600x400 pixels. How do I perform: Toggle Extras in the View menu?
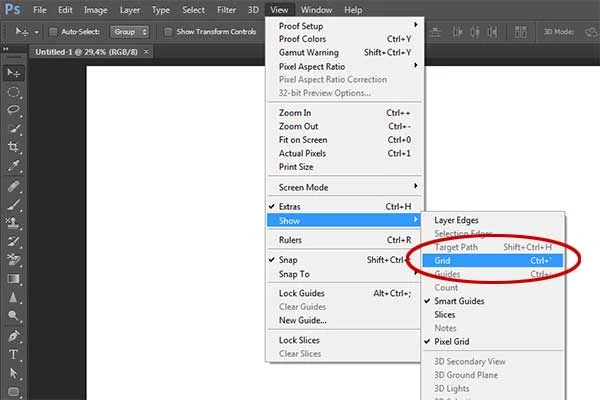click(344, 207)
